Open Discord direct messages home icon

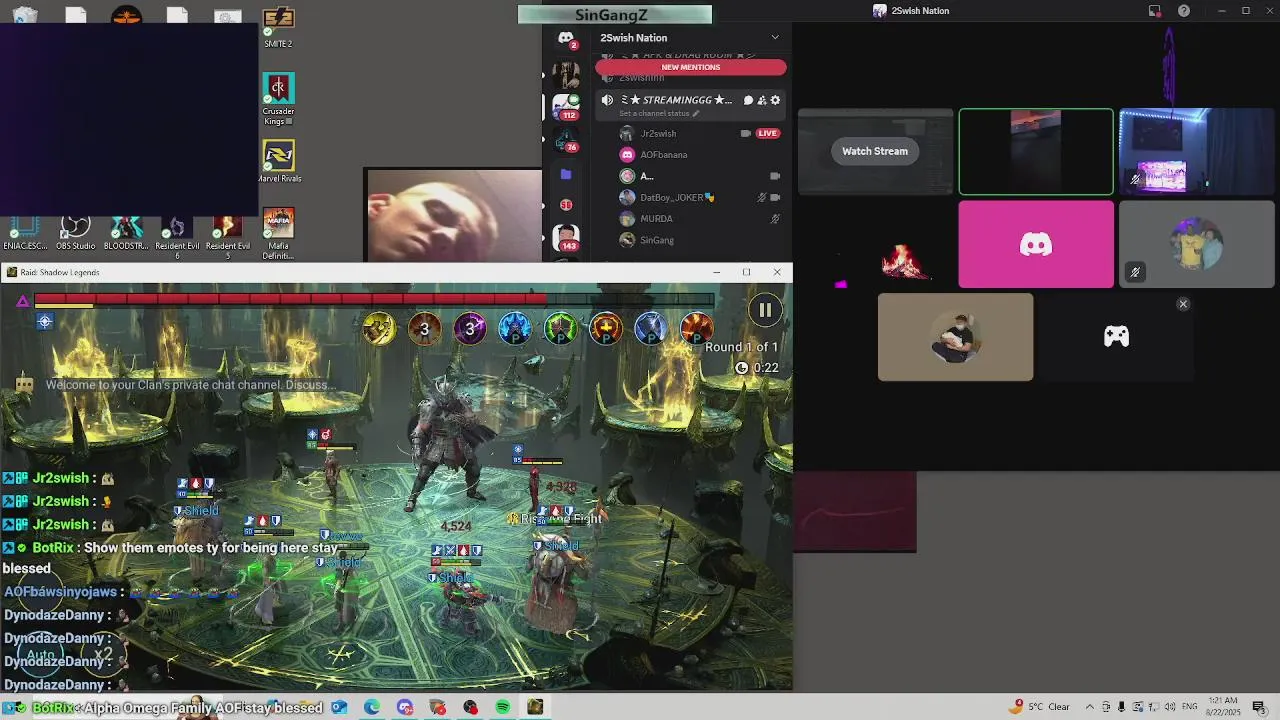(566, 38)
